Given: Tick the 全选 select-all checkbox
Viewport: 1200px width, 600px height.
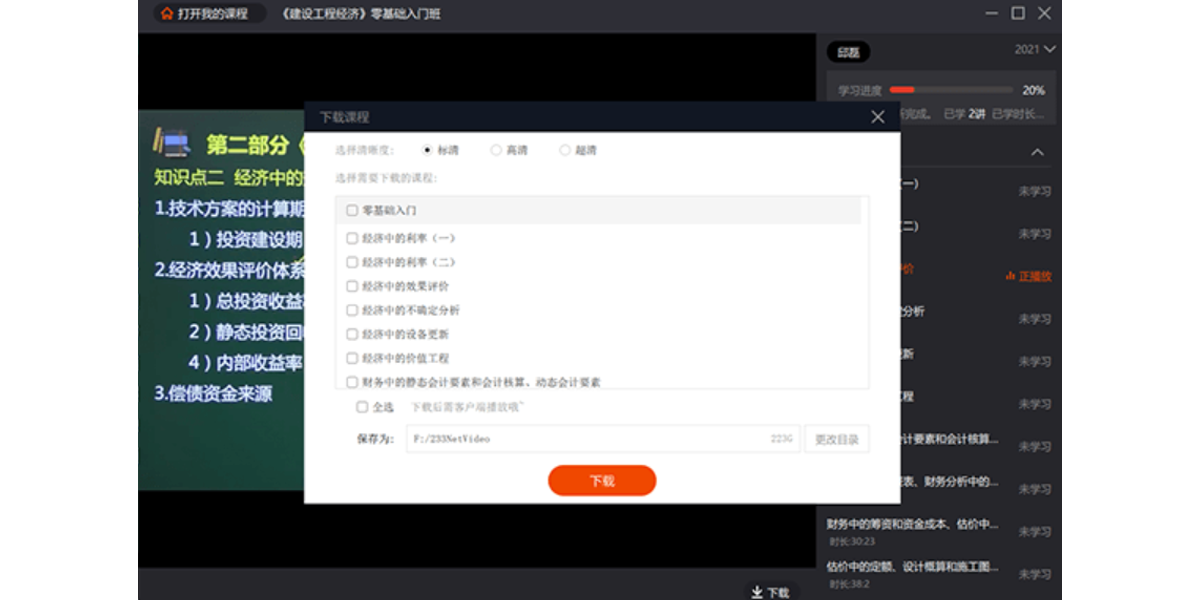Looking at the screenshot, I should coord(362,407).
